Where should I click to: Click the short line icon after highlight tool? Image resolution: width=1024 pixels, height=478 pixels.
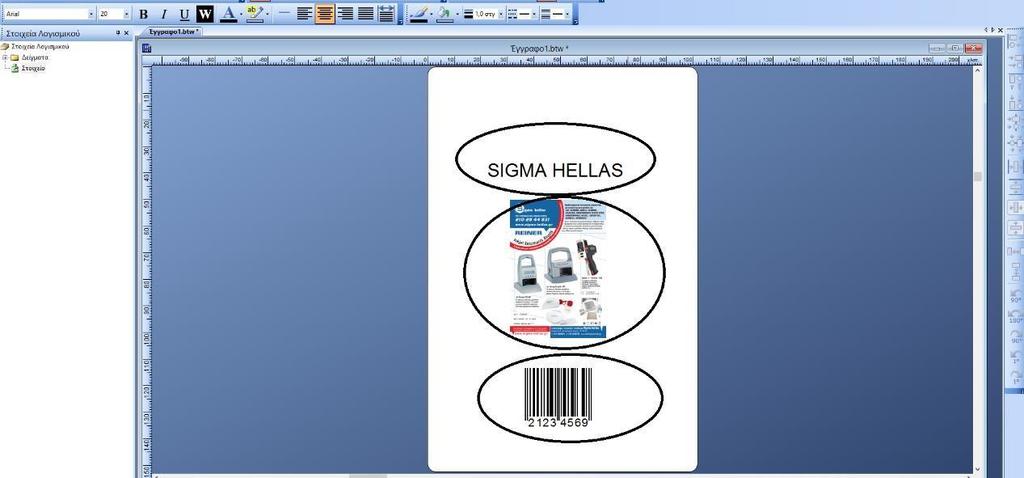tap(283, 14)
